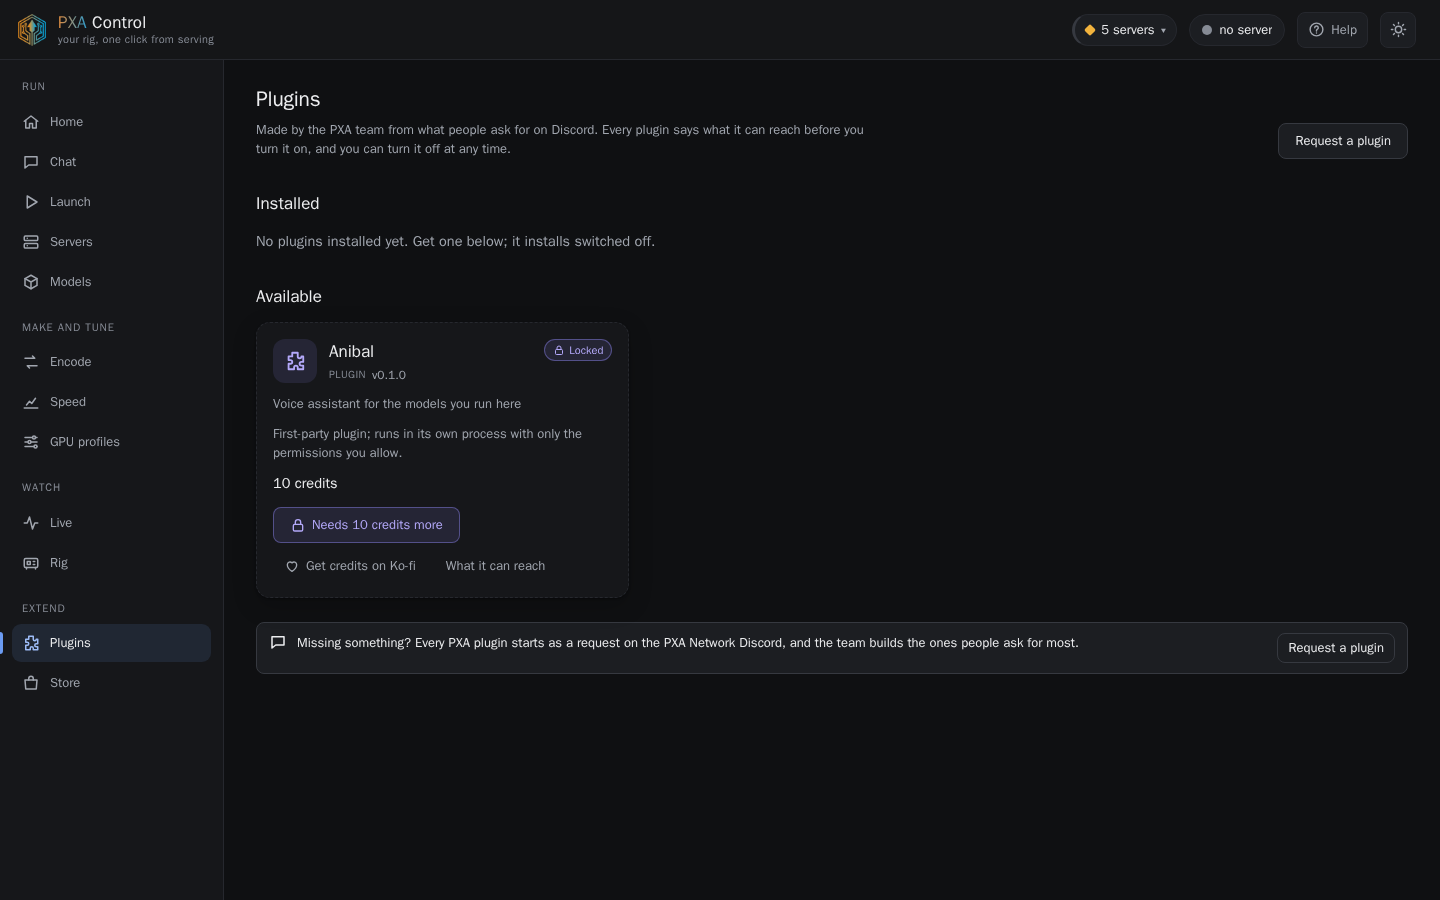Click the Home house icon
The width and height of the screenshot is (1440, 900).
point(31,122)
